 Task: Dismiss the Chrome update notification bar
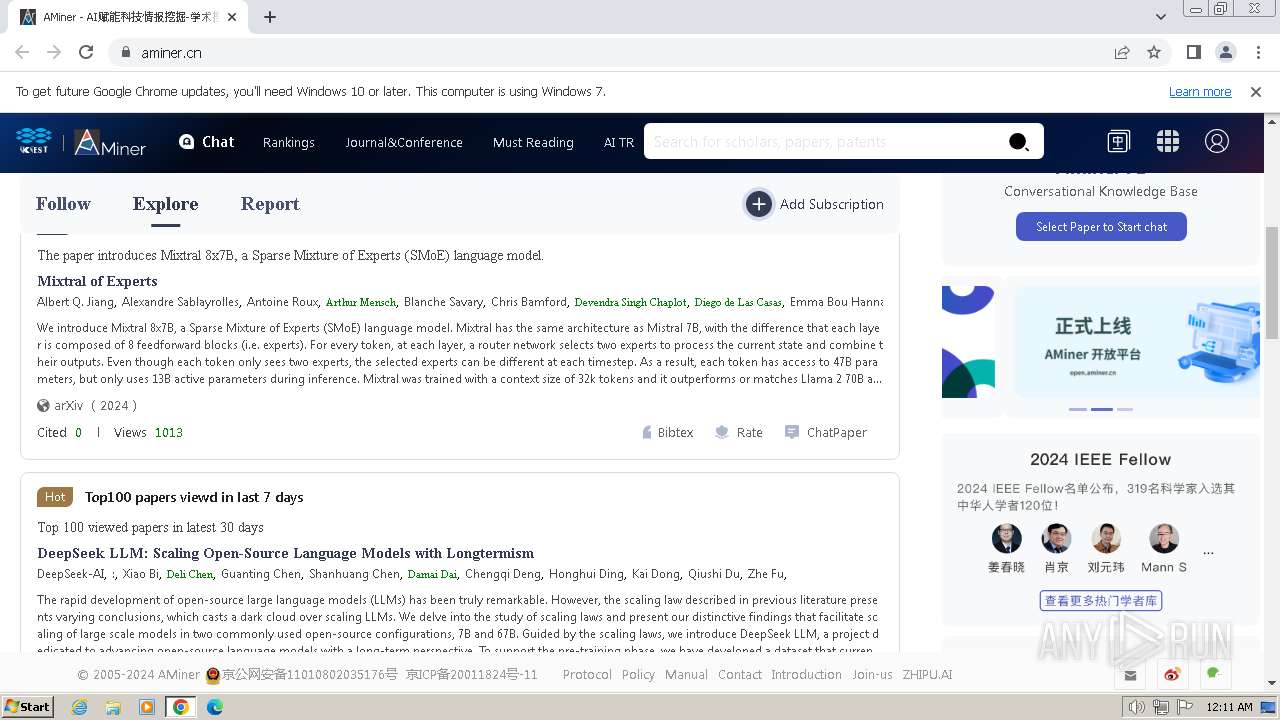tap(1256, 92)
